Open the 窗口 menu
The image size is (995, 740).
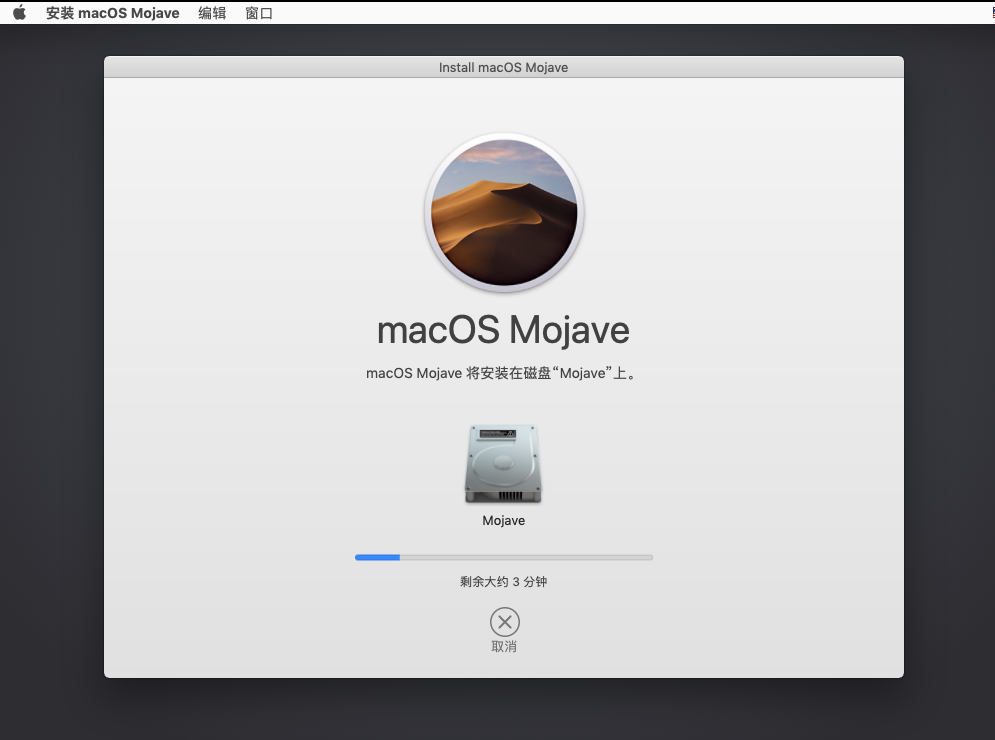[x=259, y=13]
